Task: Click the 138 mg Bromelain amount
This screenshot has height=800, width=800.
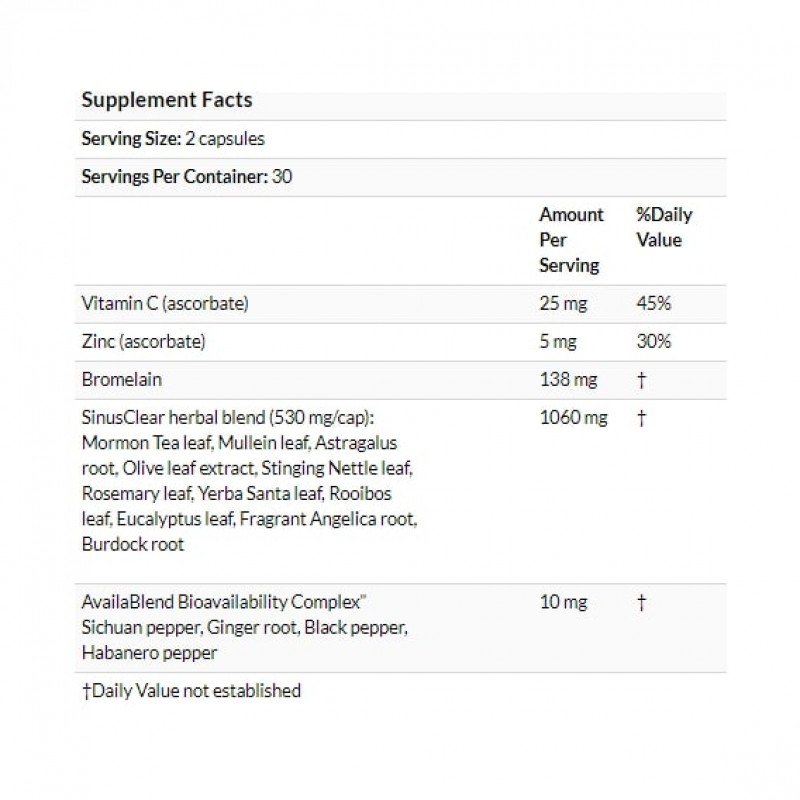Action: pos(567,380)
